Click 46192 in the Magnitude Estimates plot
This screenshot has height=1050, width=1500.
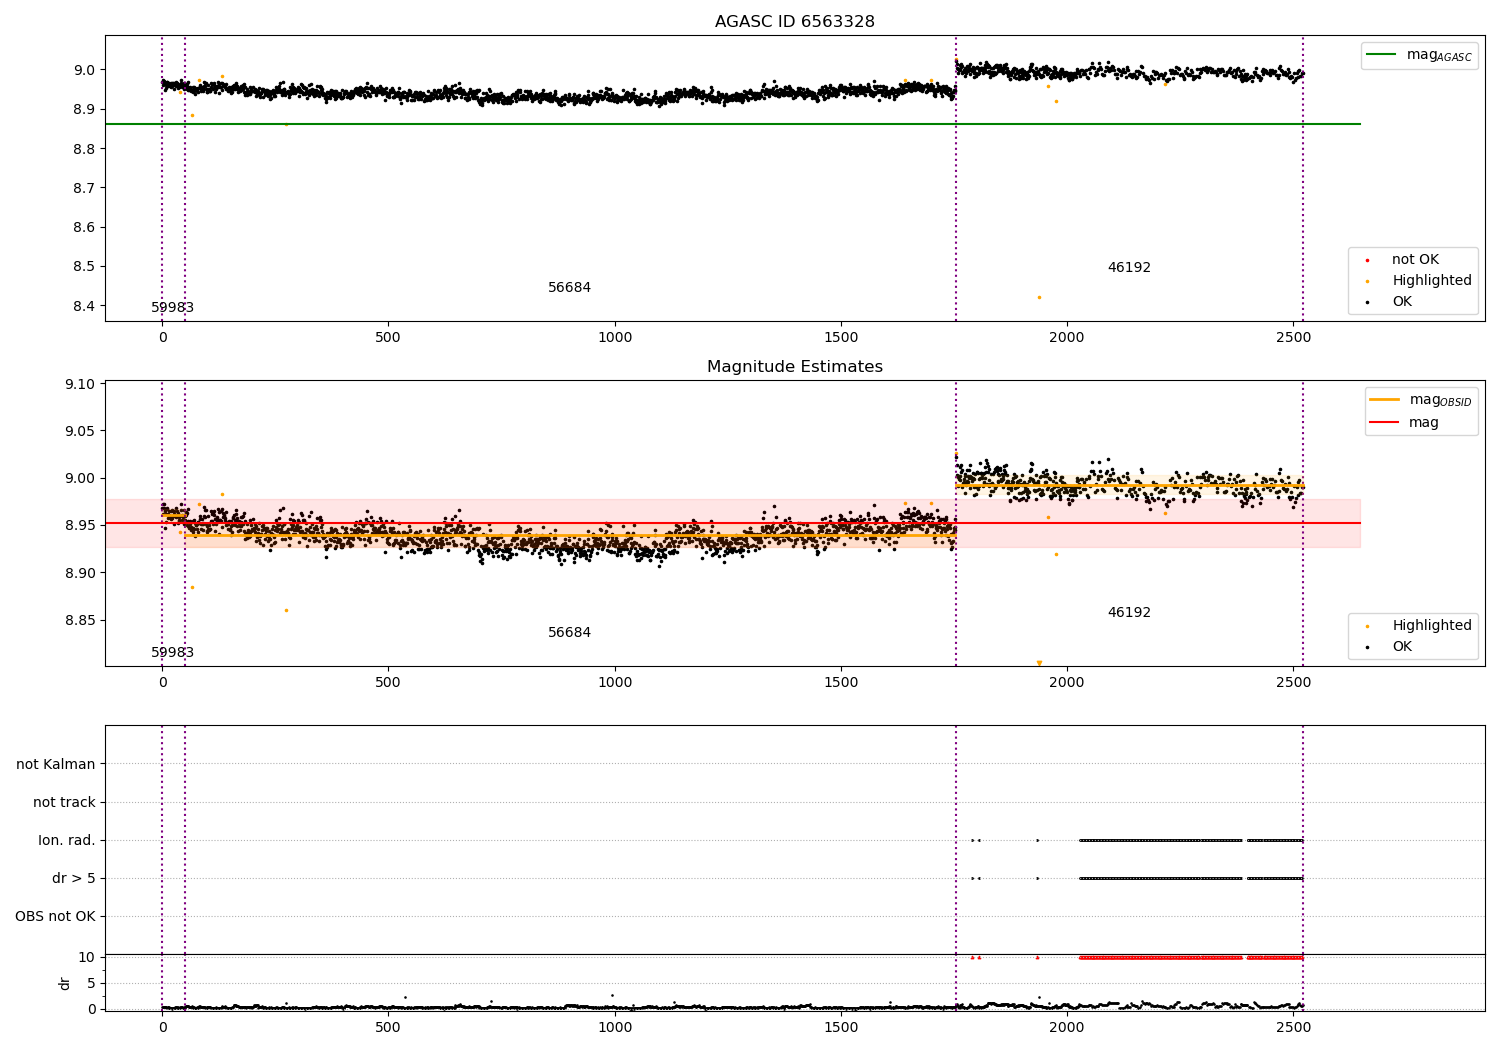[1129, 613]
